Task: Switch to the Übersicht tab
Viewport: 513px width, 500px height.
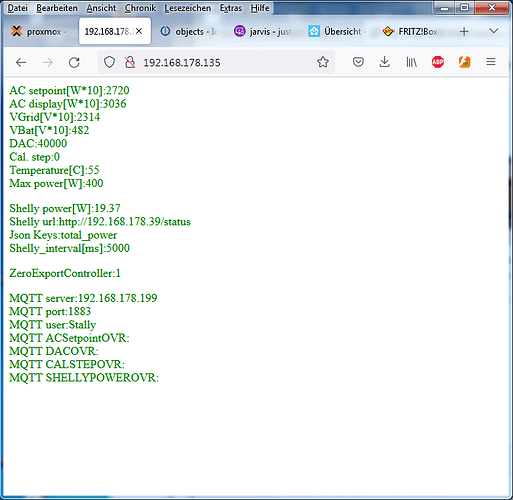Action: (x=338, y=32)
